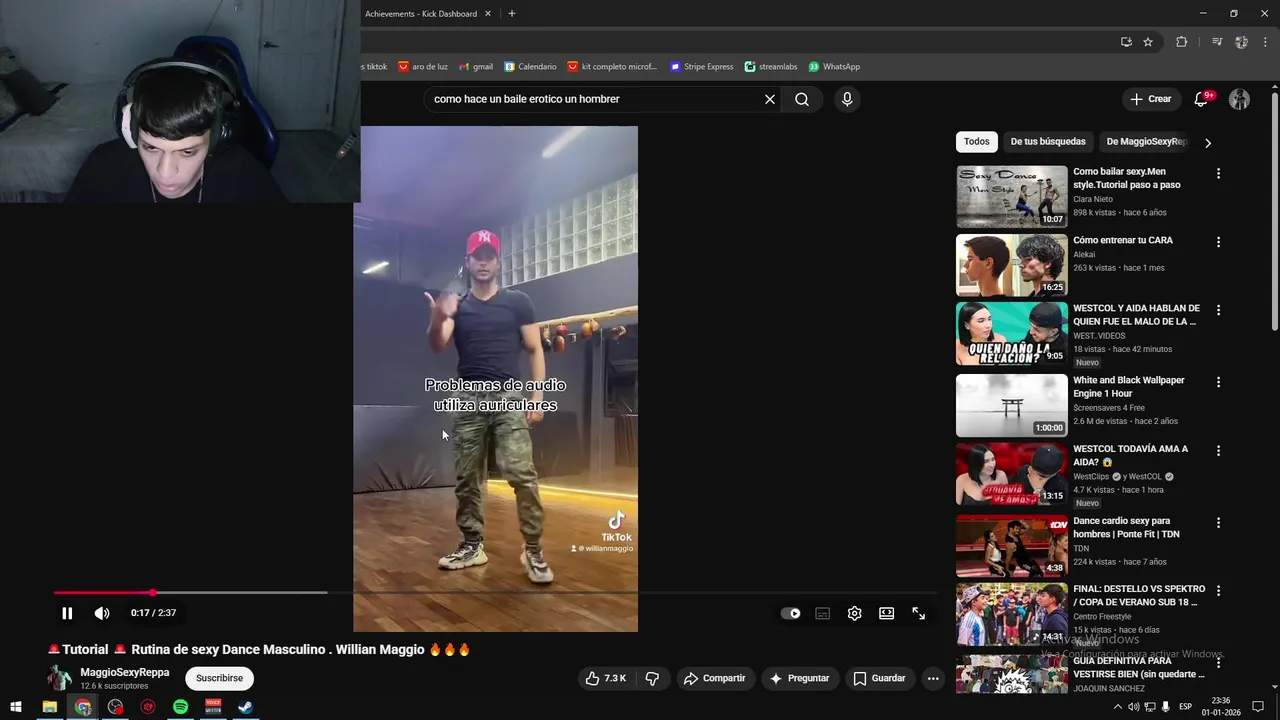Select the Todos filter chip
Image resolution: width=1280 pixels, height=720 pixels.
(977, 141)
